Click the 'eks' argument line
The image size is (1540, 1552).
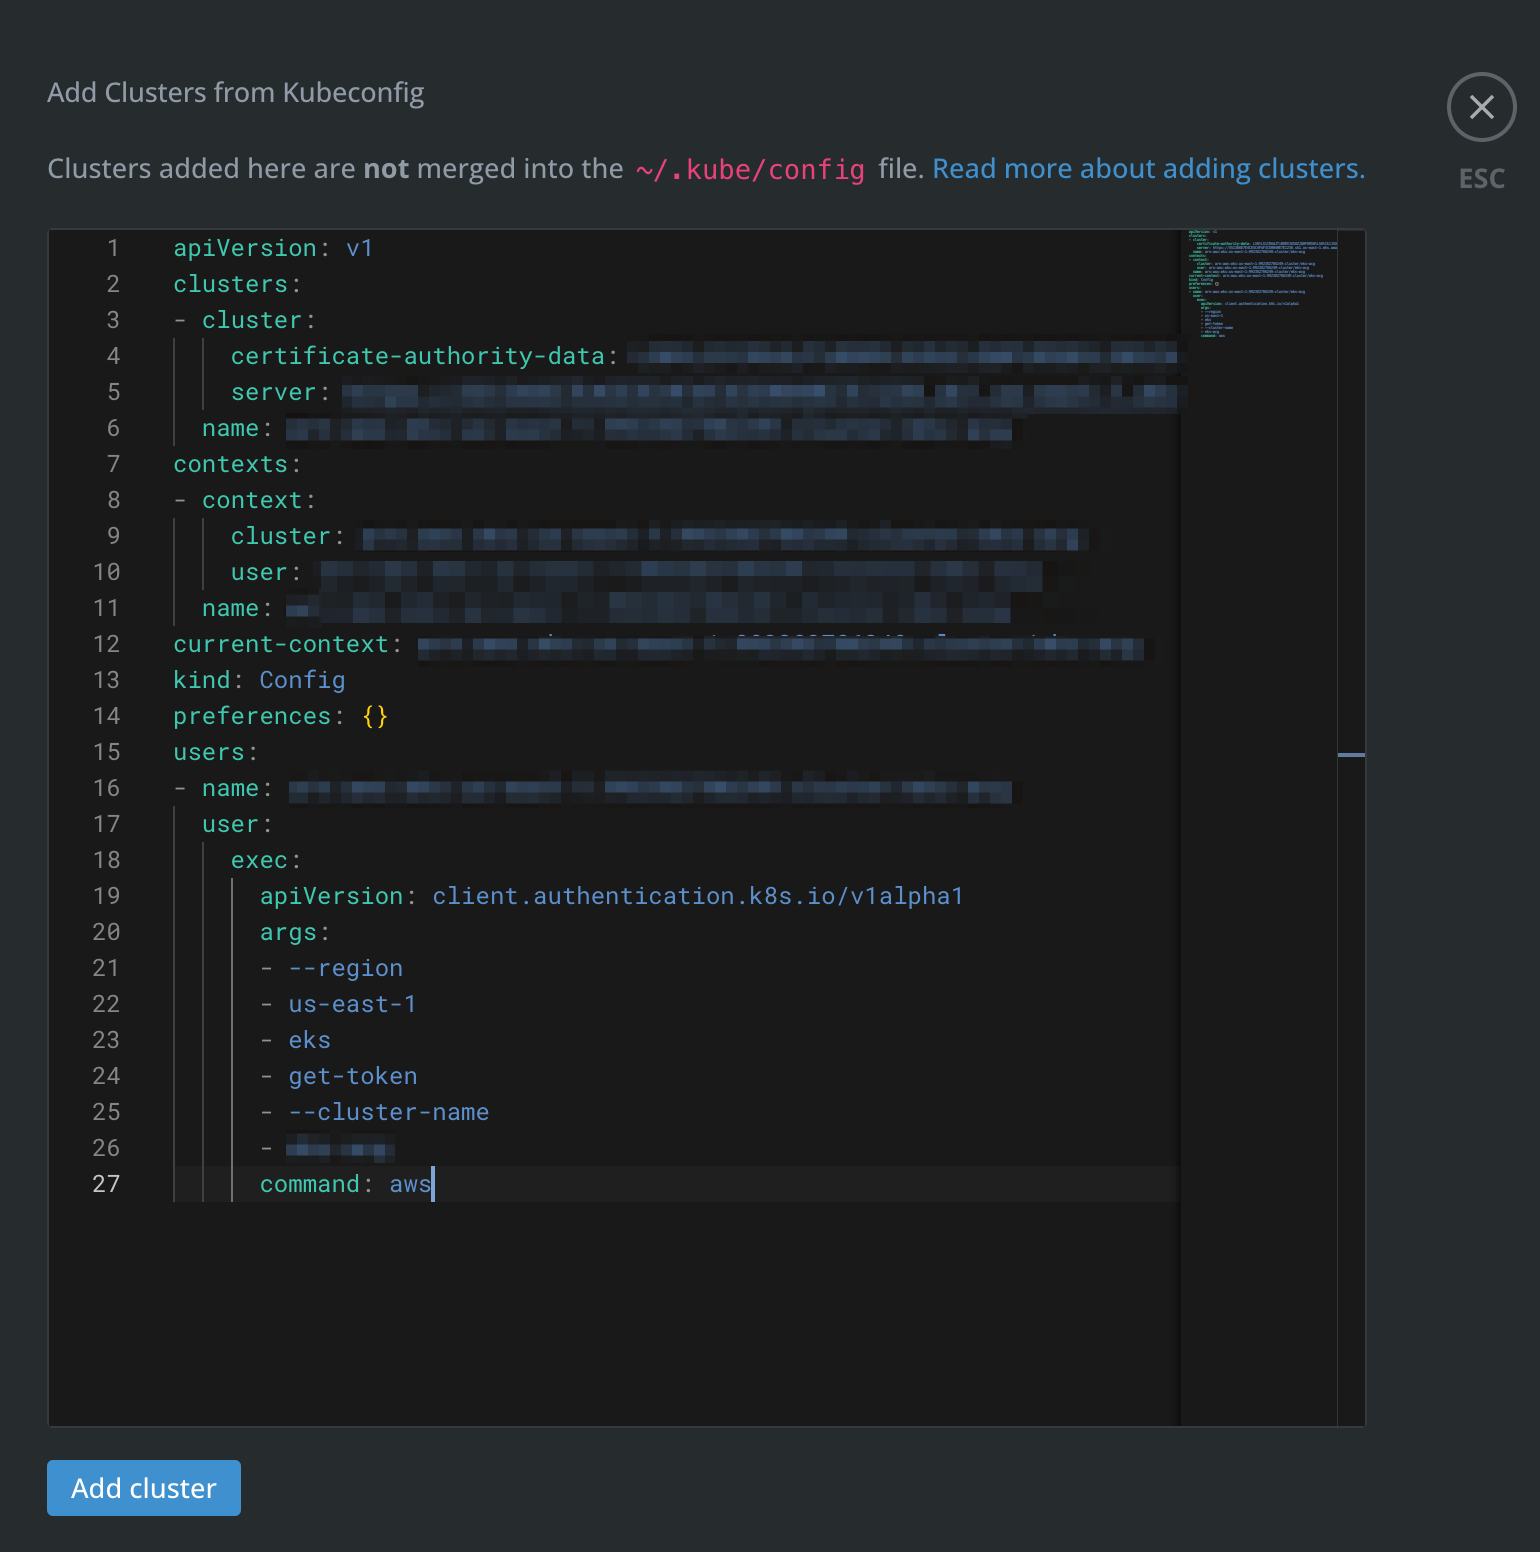click(x=295, y=1040)
